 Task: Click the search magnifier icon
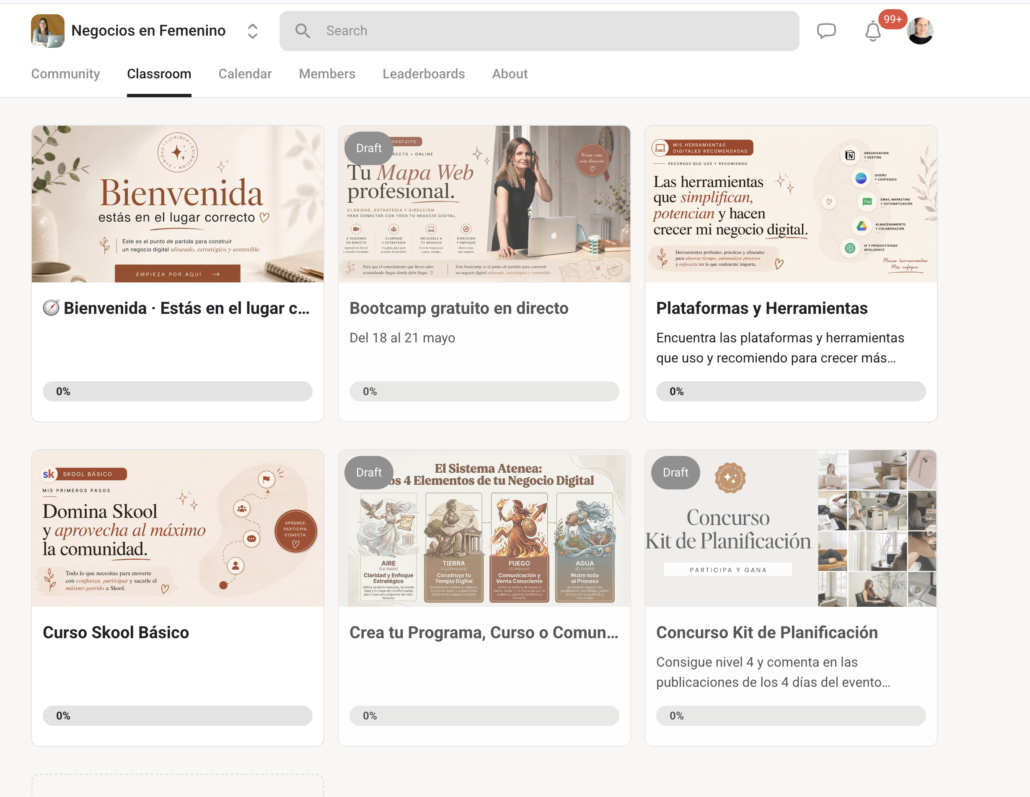302,31
